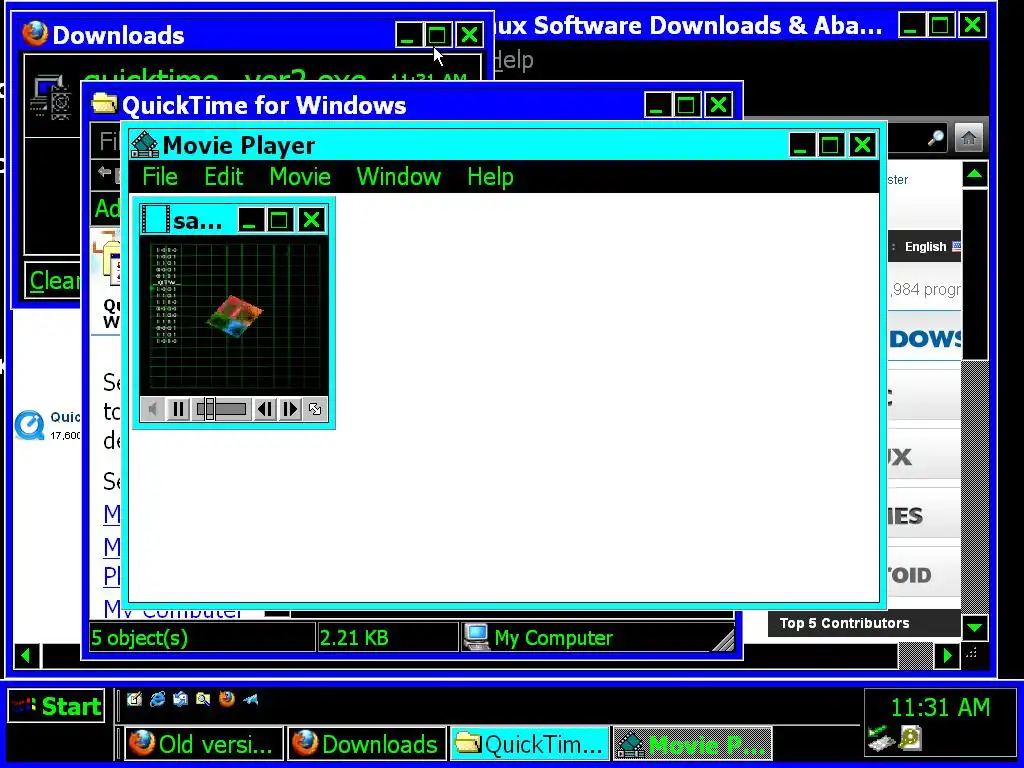Pause the movie with the pause button

coord(178,409)
